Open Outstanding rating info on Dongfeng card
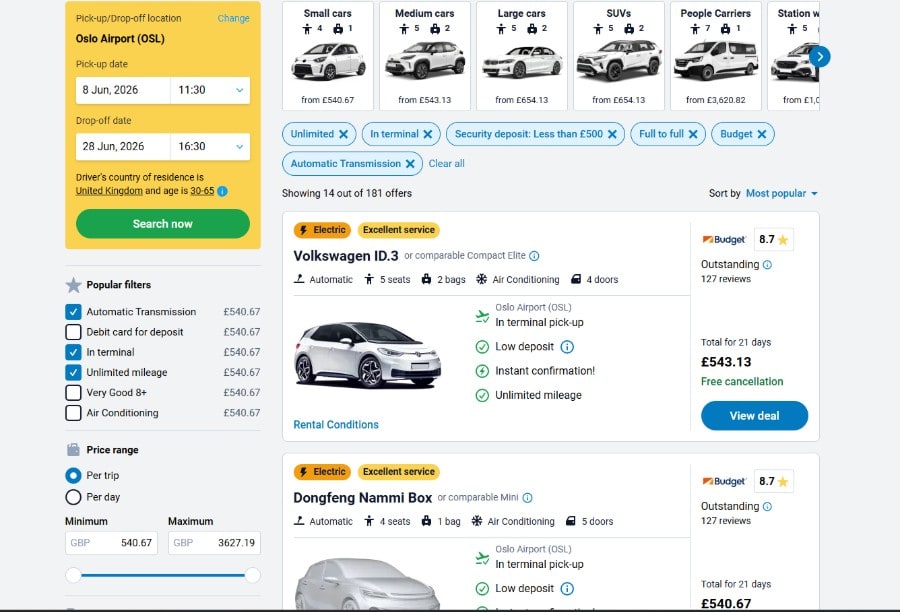900x612 pixels. tap(767, 506)
